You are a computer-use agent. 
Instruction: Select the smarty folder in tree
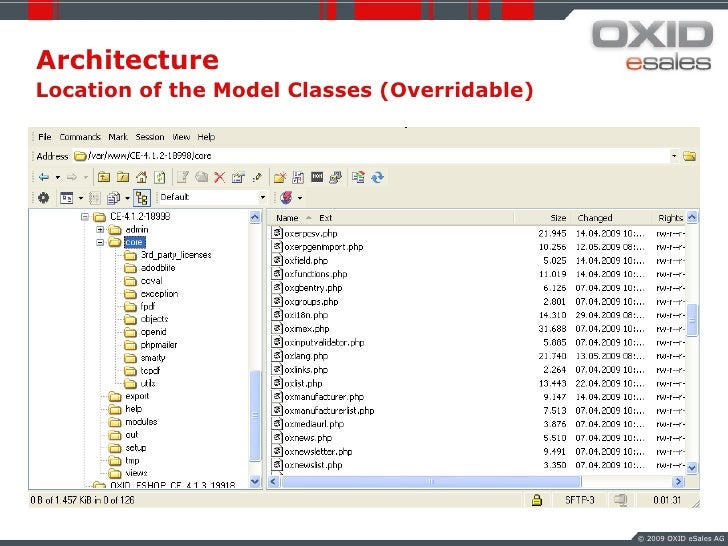(153, 358)
